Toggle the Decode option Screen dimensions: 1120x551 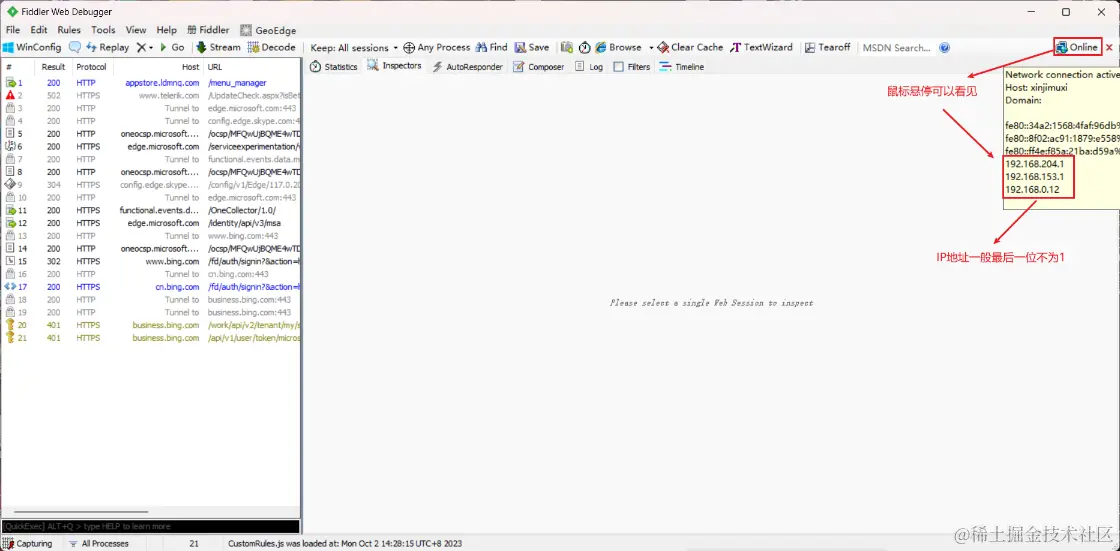[271, 47]
